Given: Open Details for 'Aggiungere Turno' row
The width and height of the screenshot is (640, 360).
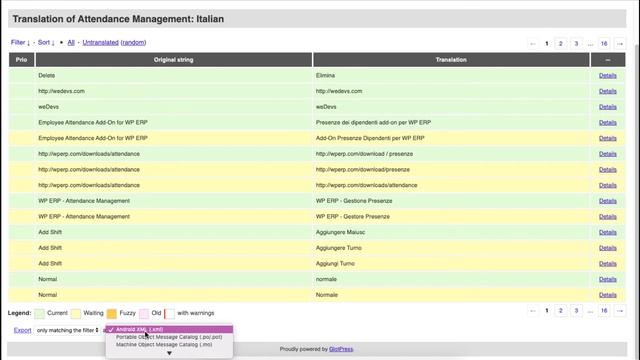Looking at the screenshot, I should [x=607, y=248].
